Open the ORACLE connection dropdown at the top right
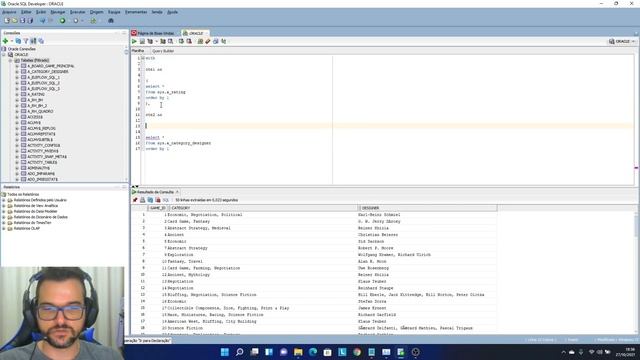Viewport: 640px width, 360px height. pyautogui.click(x=622, y=41)
